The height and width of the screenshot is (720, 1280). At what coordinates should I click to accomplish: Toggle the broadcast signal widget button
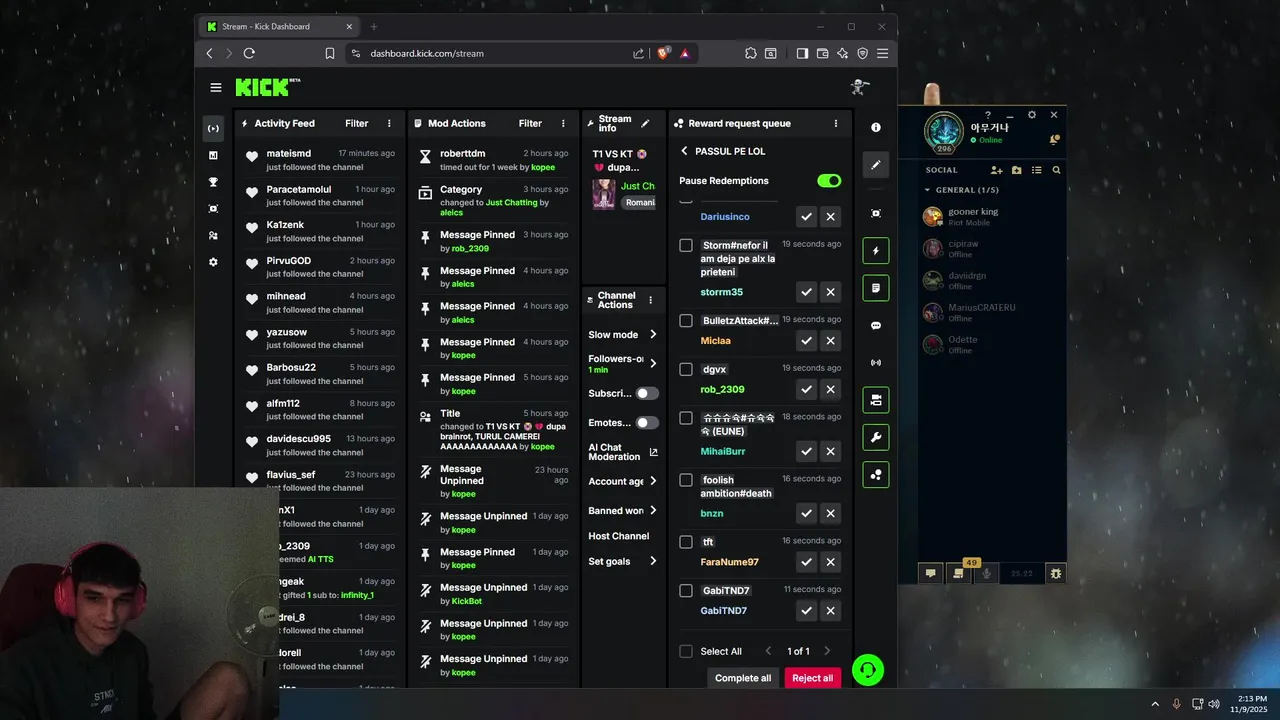tap(876, 363)
